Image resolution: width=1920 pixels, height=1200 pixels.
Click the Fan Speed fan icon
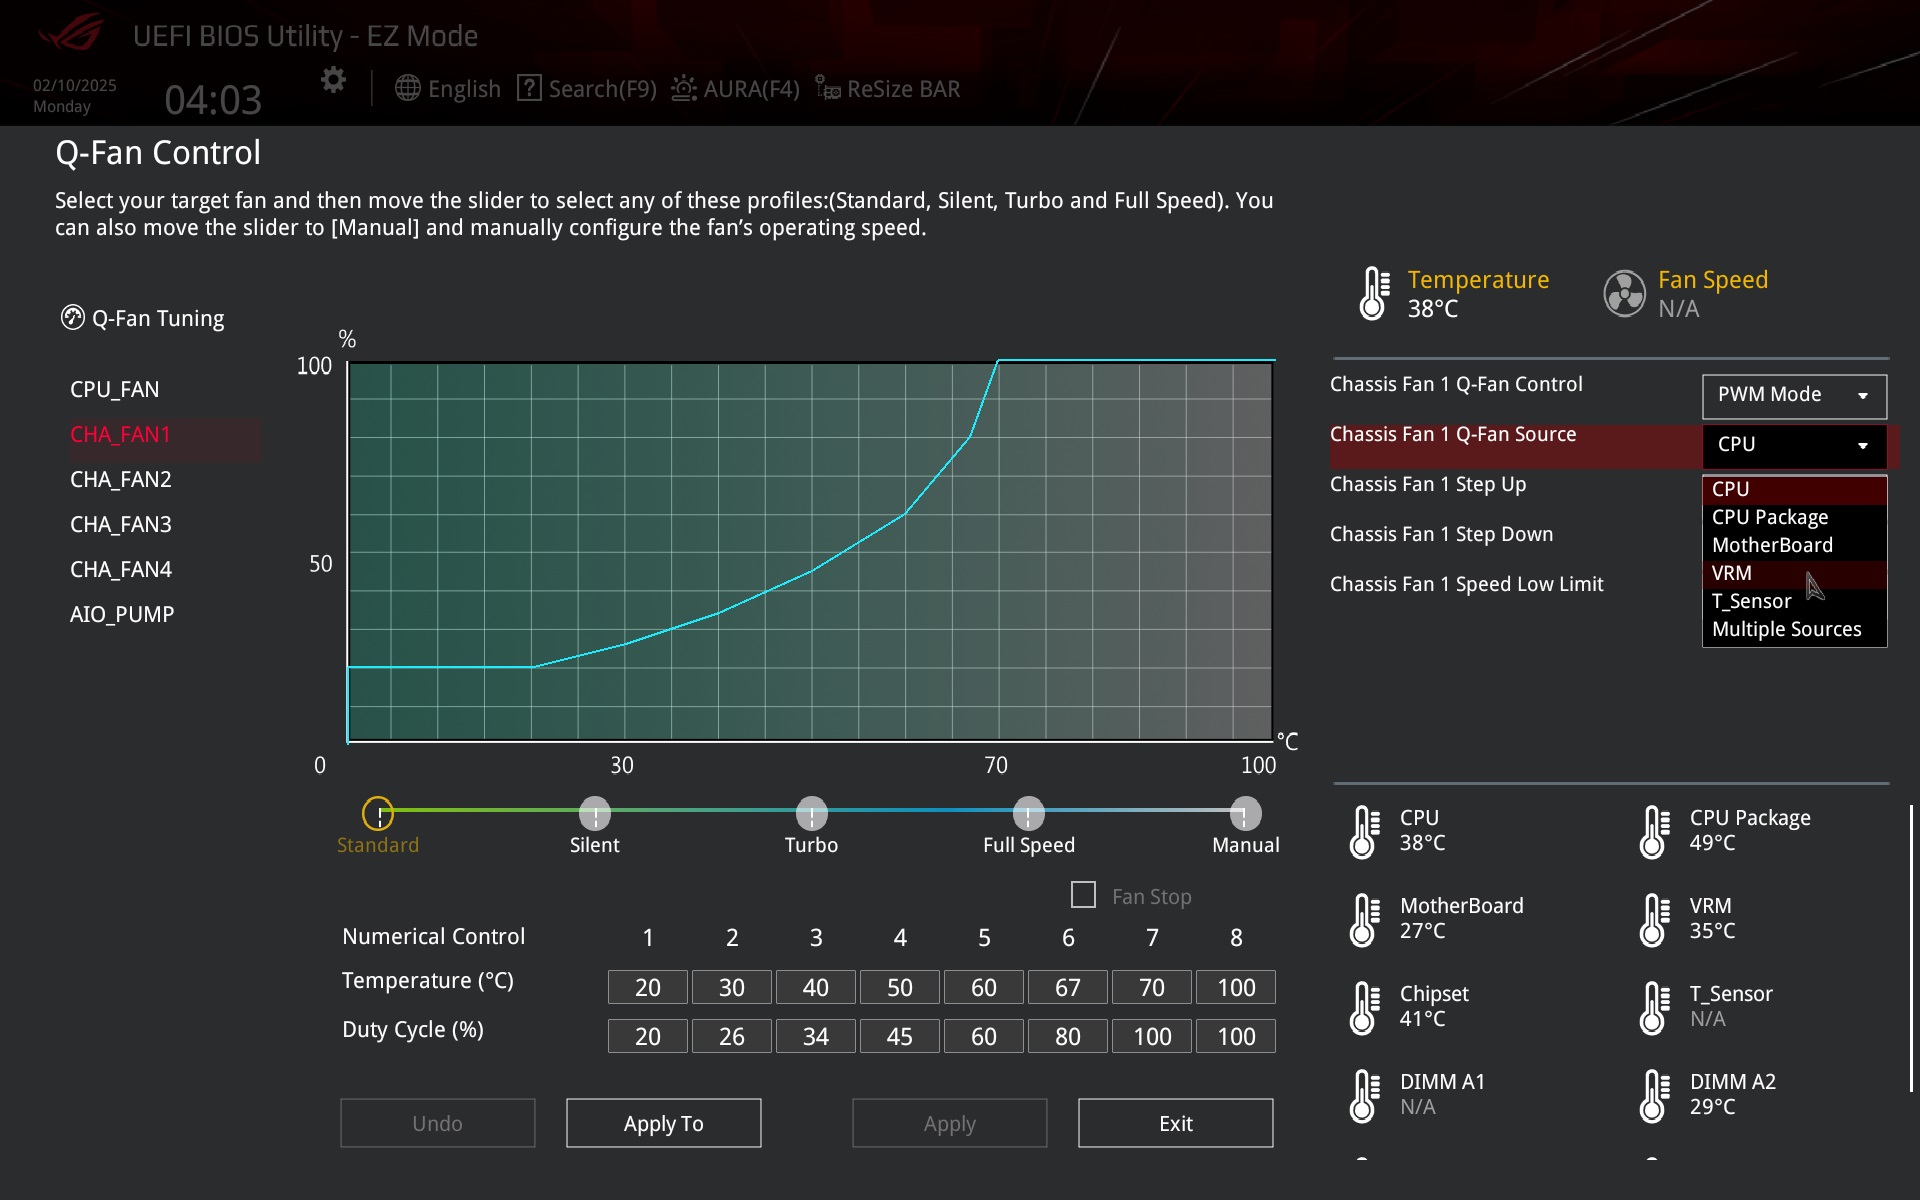pos(1624,293)
